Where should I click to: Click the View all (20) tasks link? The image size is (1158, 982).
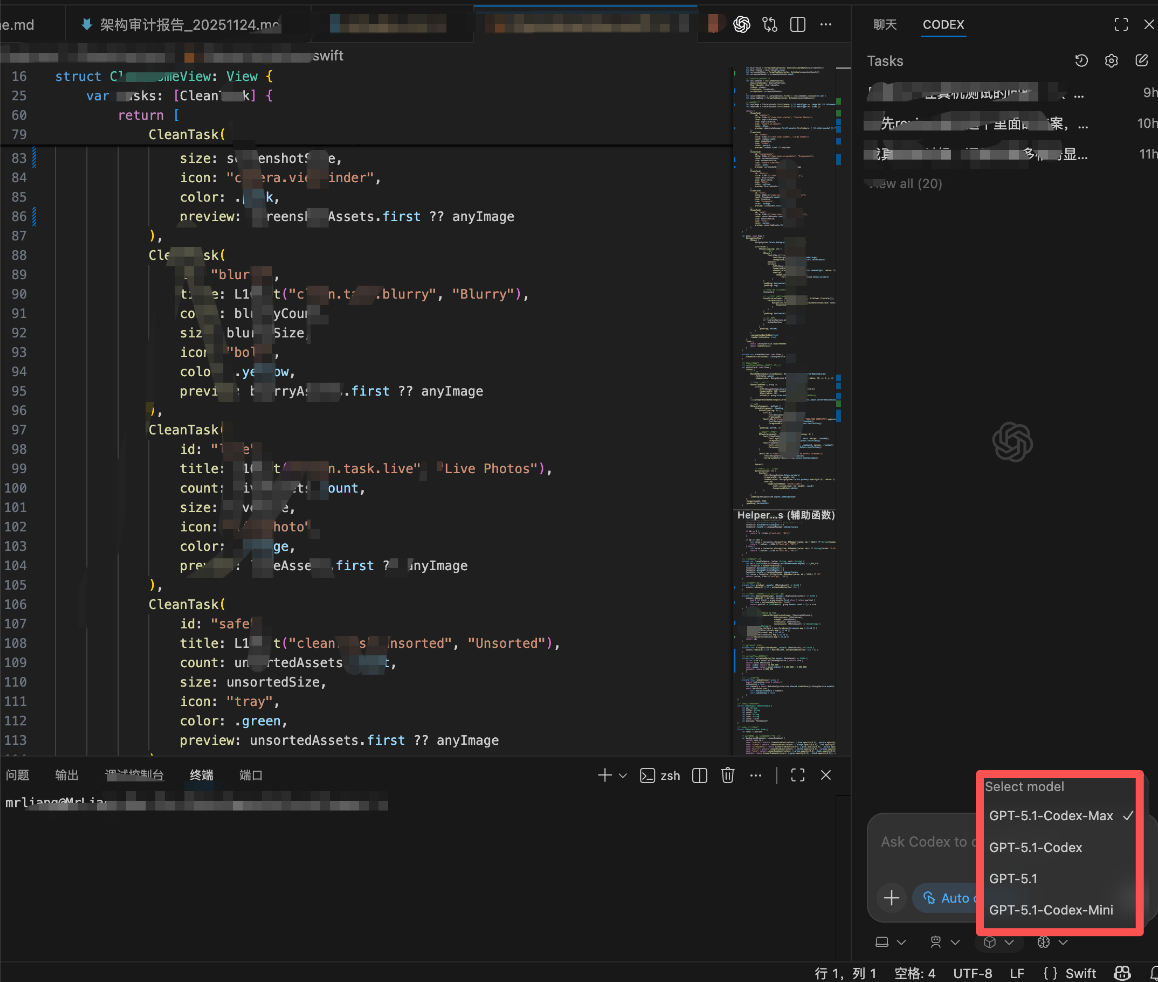point(905,184)
